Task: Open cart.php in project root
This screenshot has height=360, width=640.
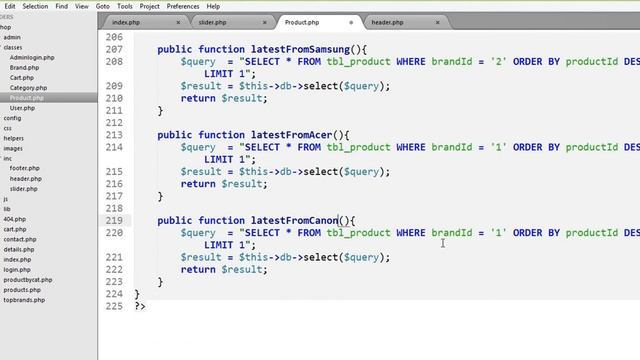Action: [15, 229]
